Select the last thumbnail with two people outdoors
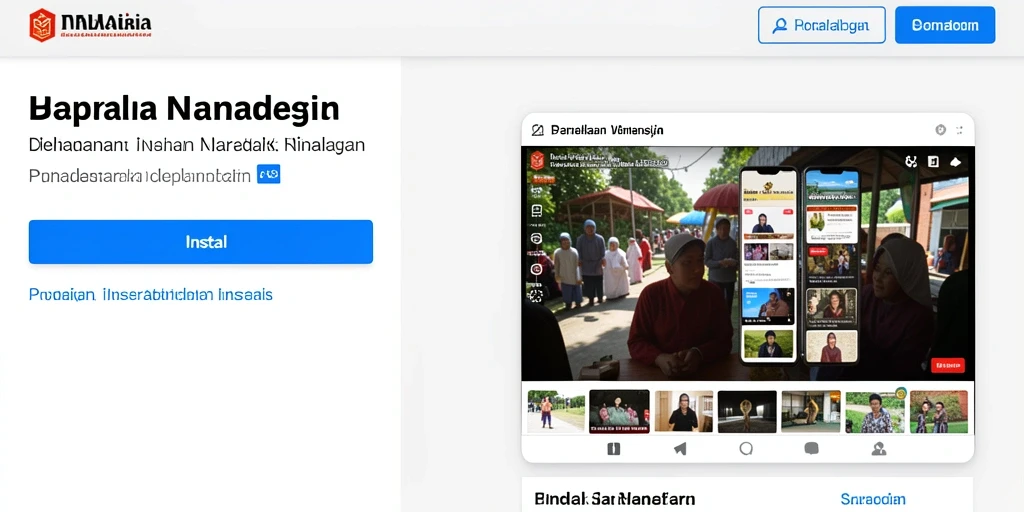The image size is (1024, 512). (938, 411)
